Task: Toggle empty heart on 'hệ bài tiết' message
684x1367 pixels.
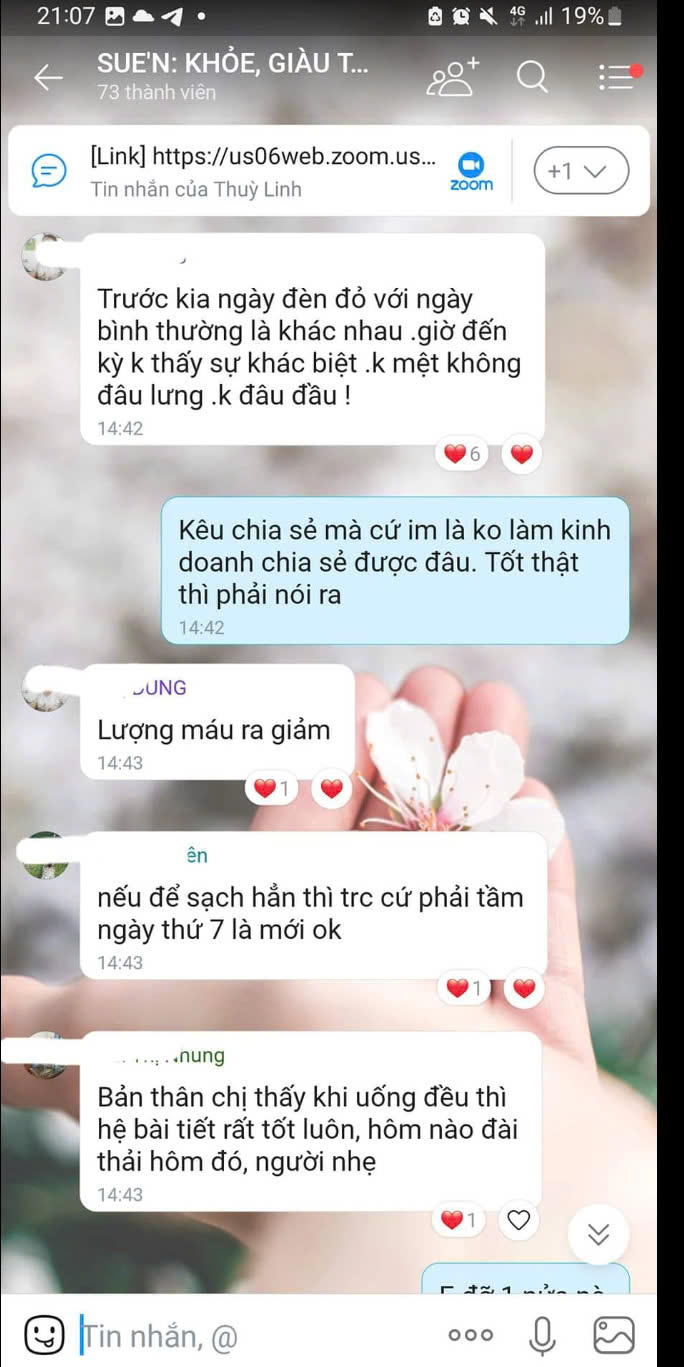Action: (x=518, y=1220)
